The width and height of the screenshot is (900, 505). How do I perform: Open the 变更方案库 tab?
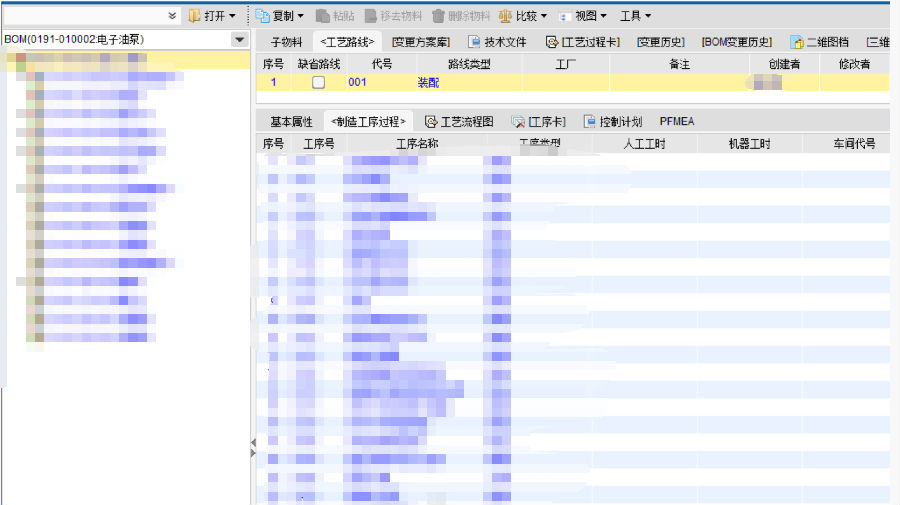tap(421, 42)
